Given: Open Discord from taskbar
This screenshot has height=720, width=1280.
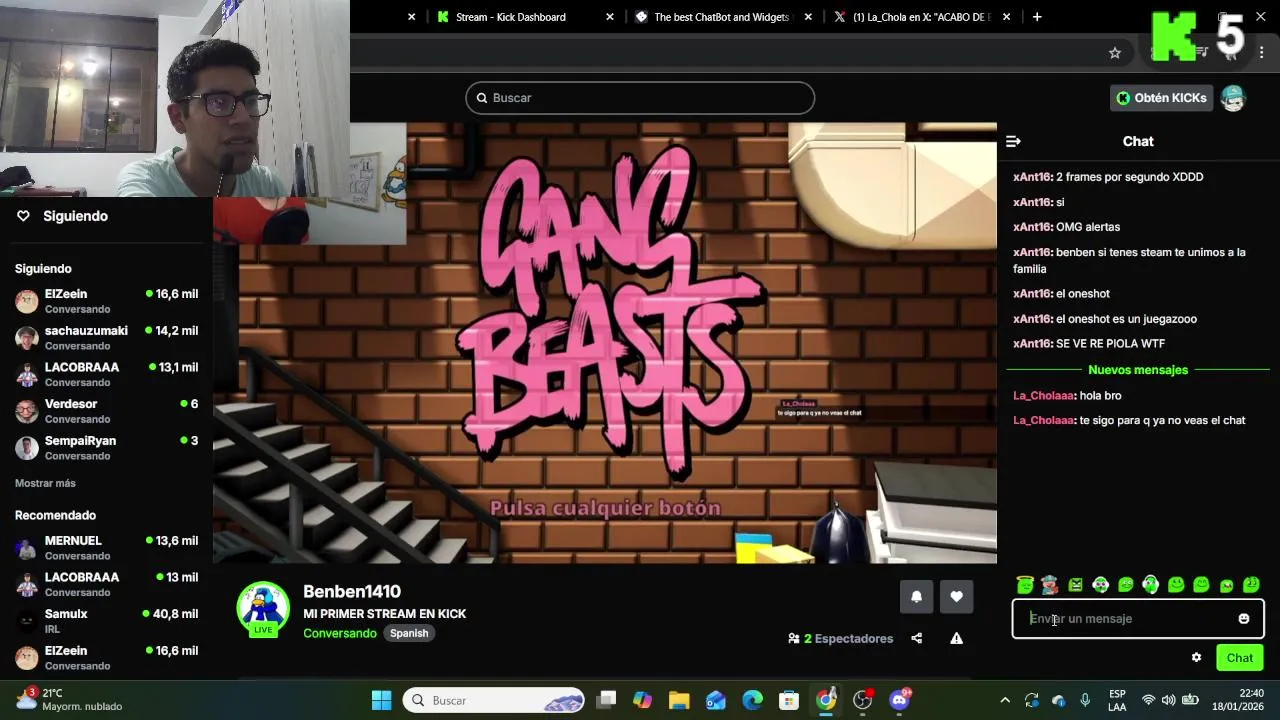Looking at the screenshot, I should [899, 700].
